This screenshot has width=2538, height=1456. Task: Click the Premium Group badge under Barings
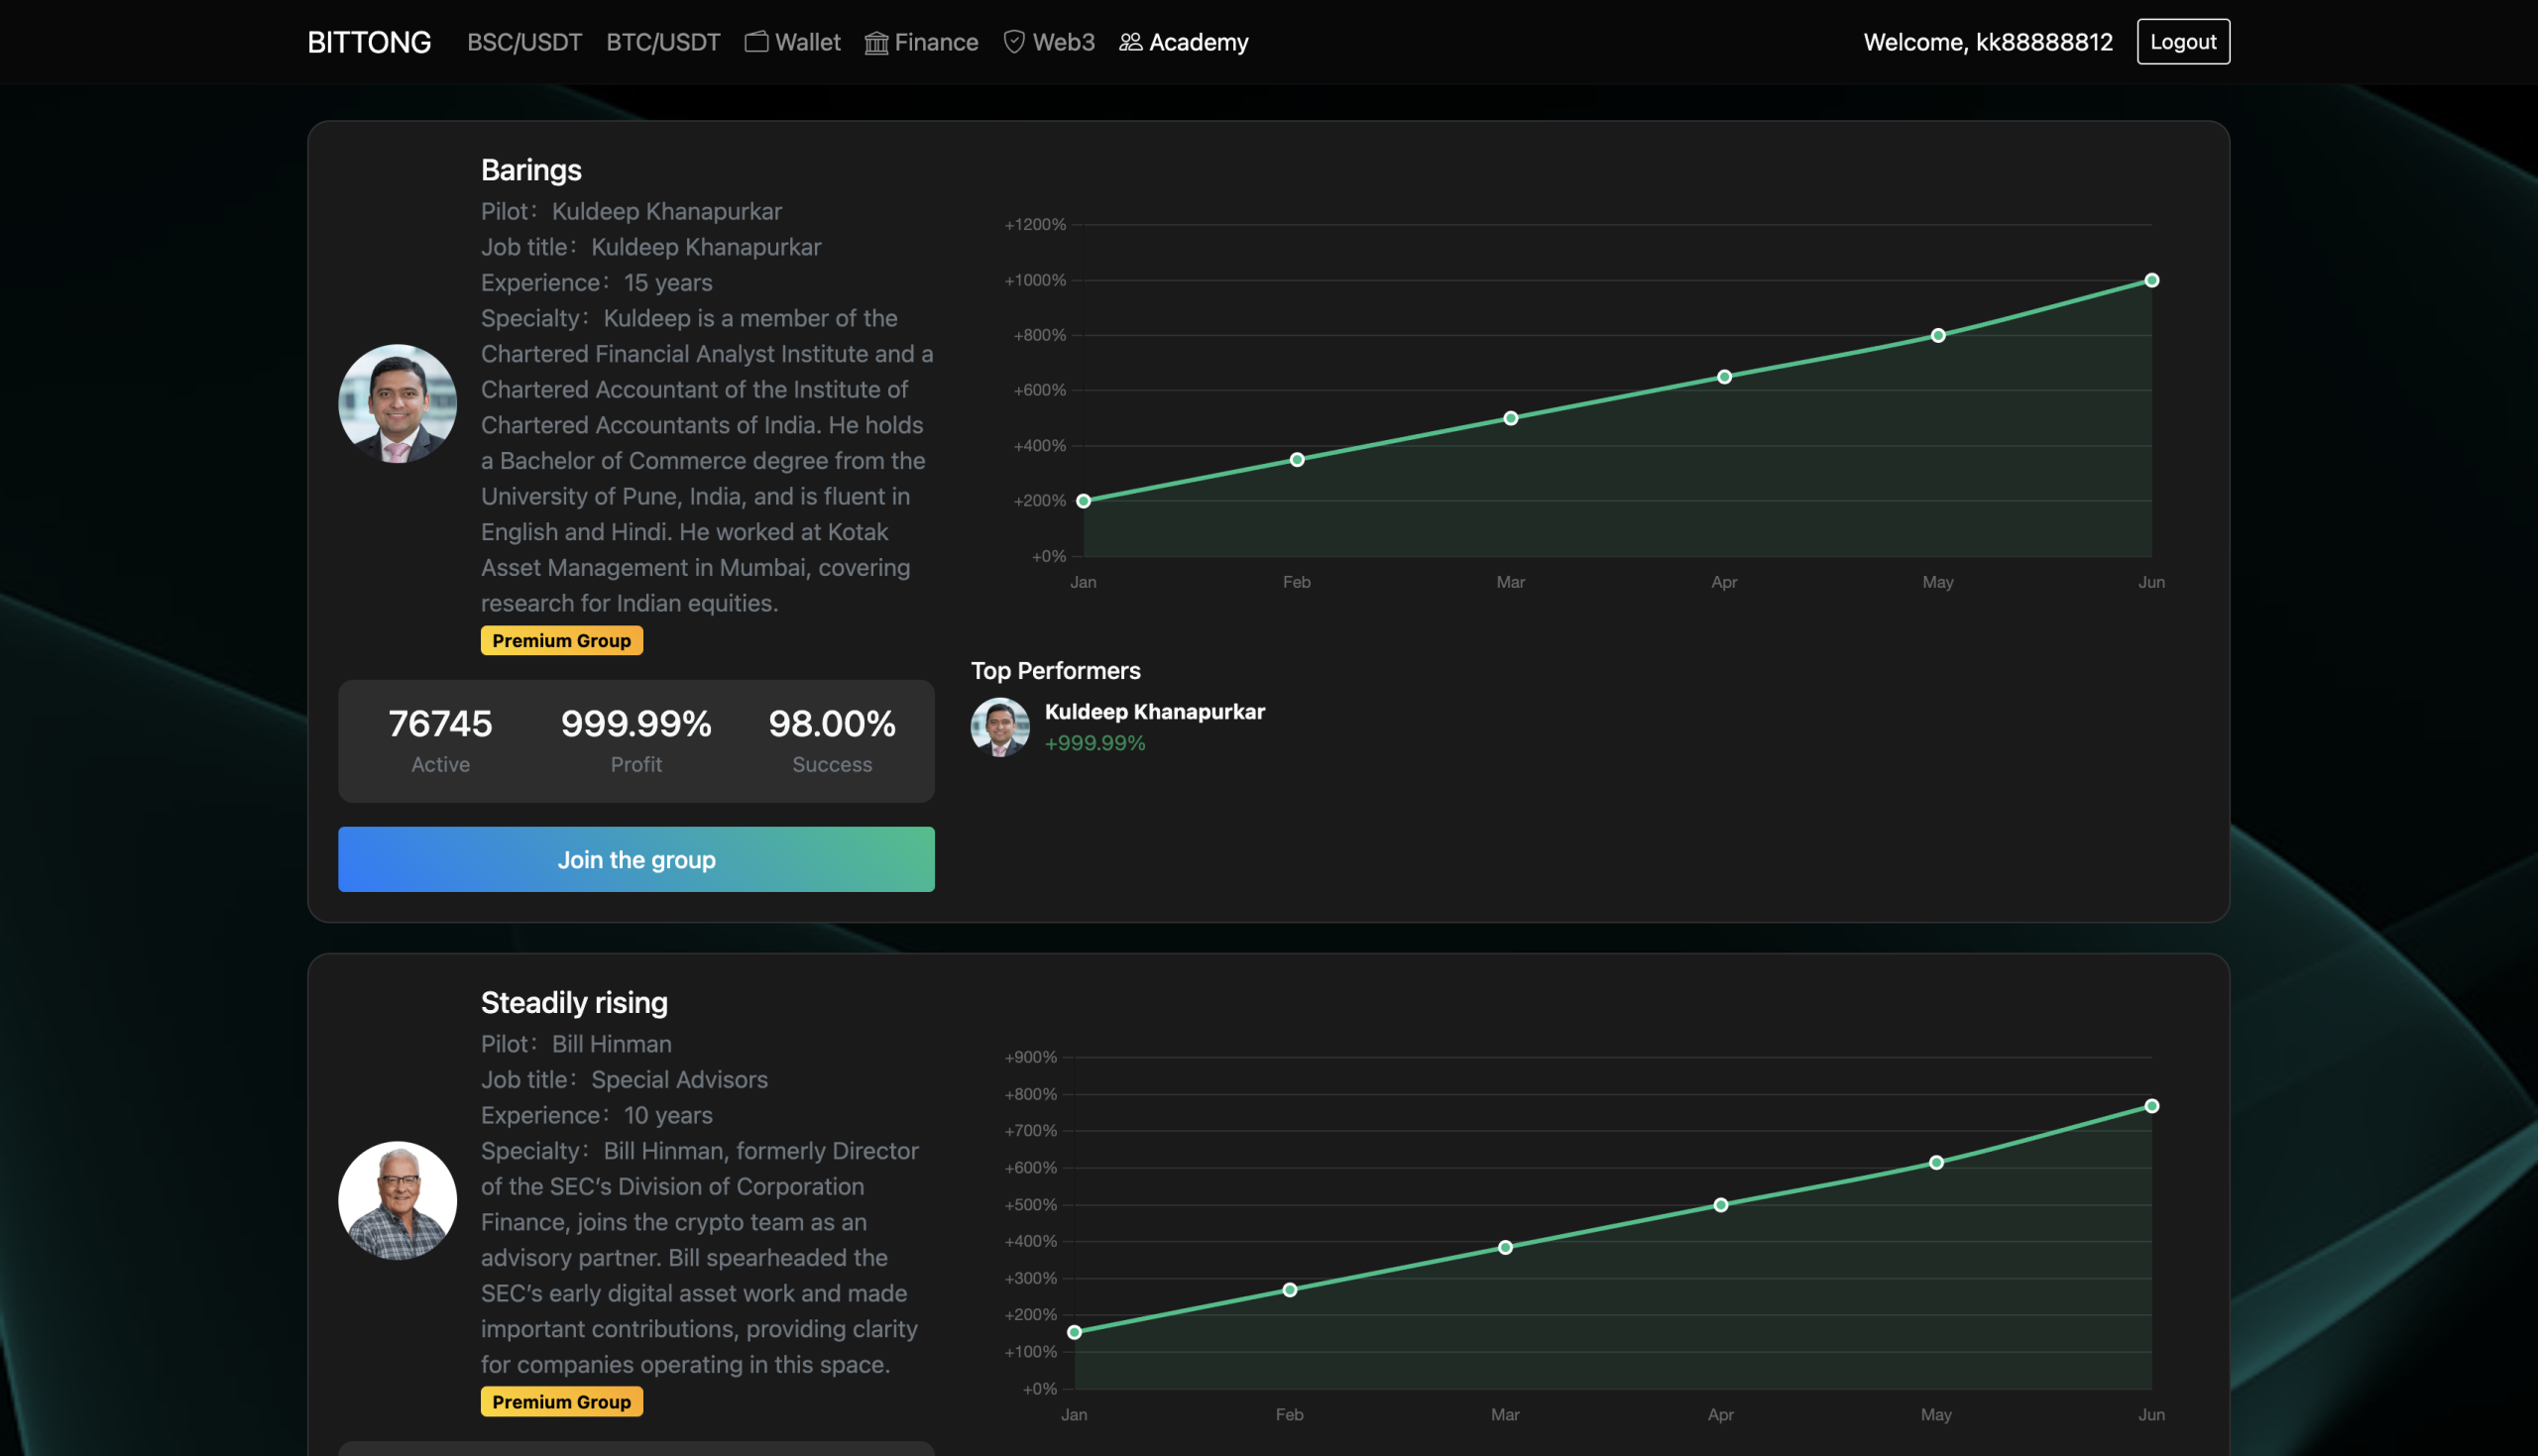pos(561,641)
